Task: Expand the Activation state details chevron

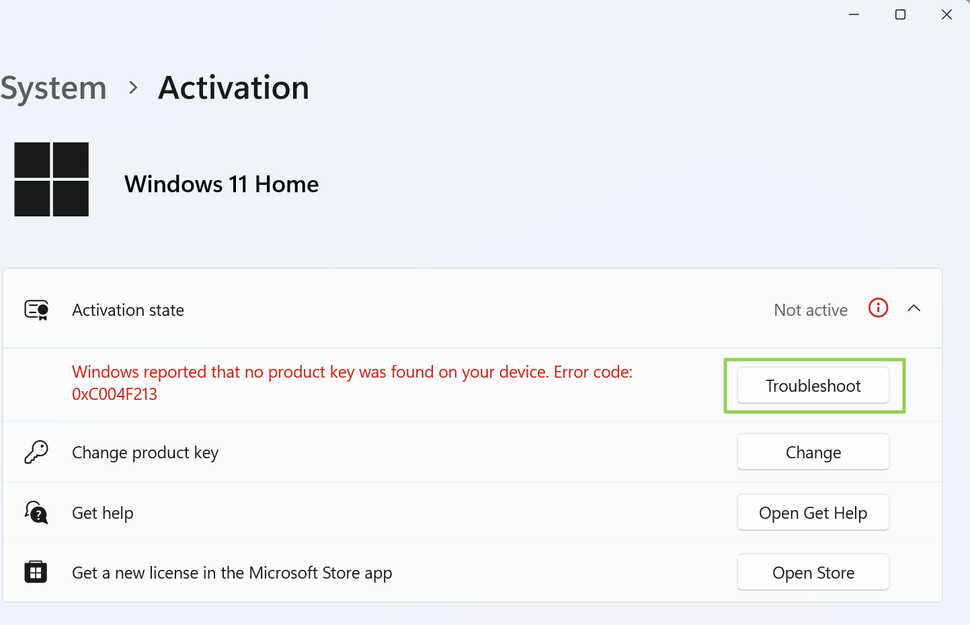Action: [914, 308]
